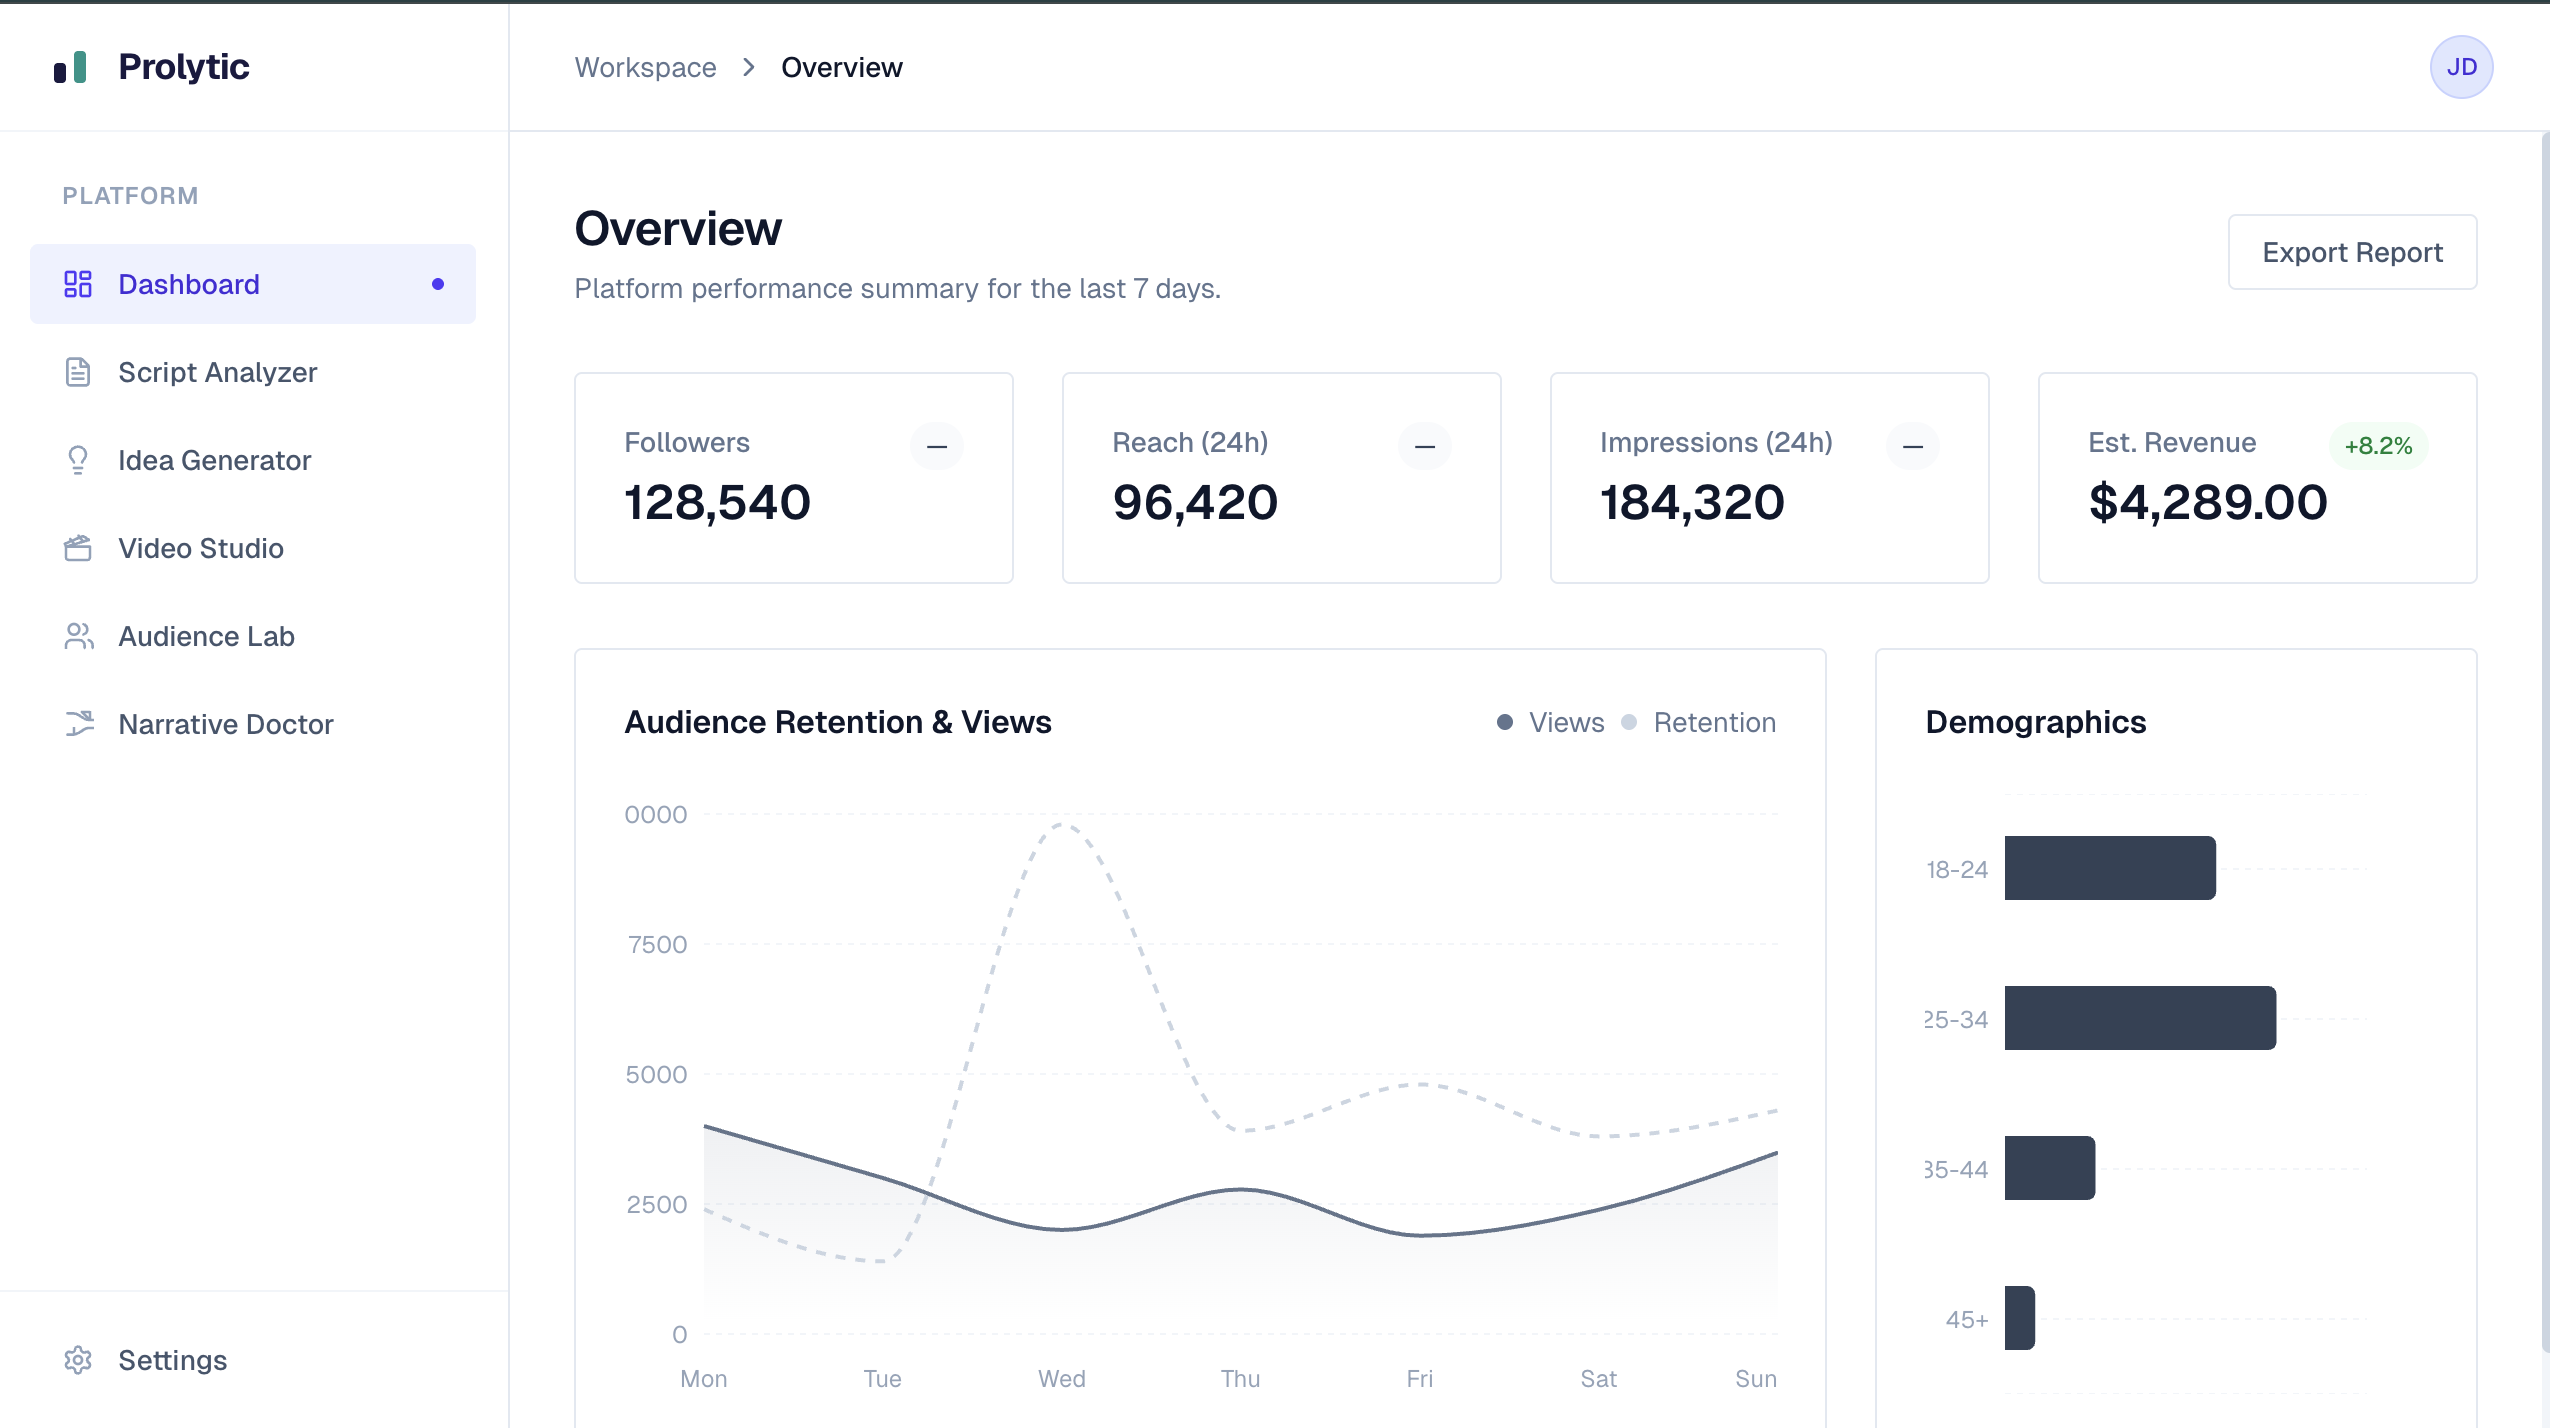
Task: Click the 25-34 demographics bar
Action: [2140, 1018]
